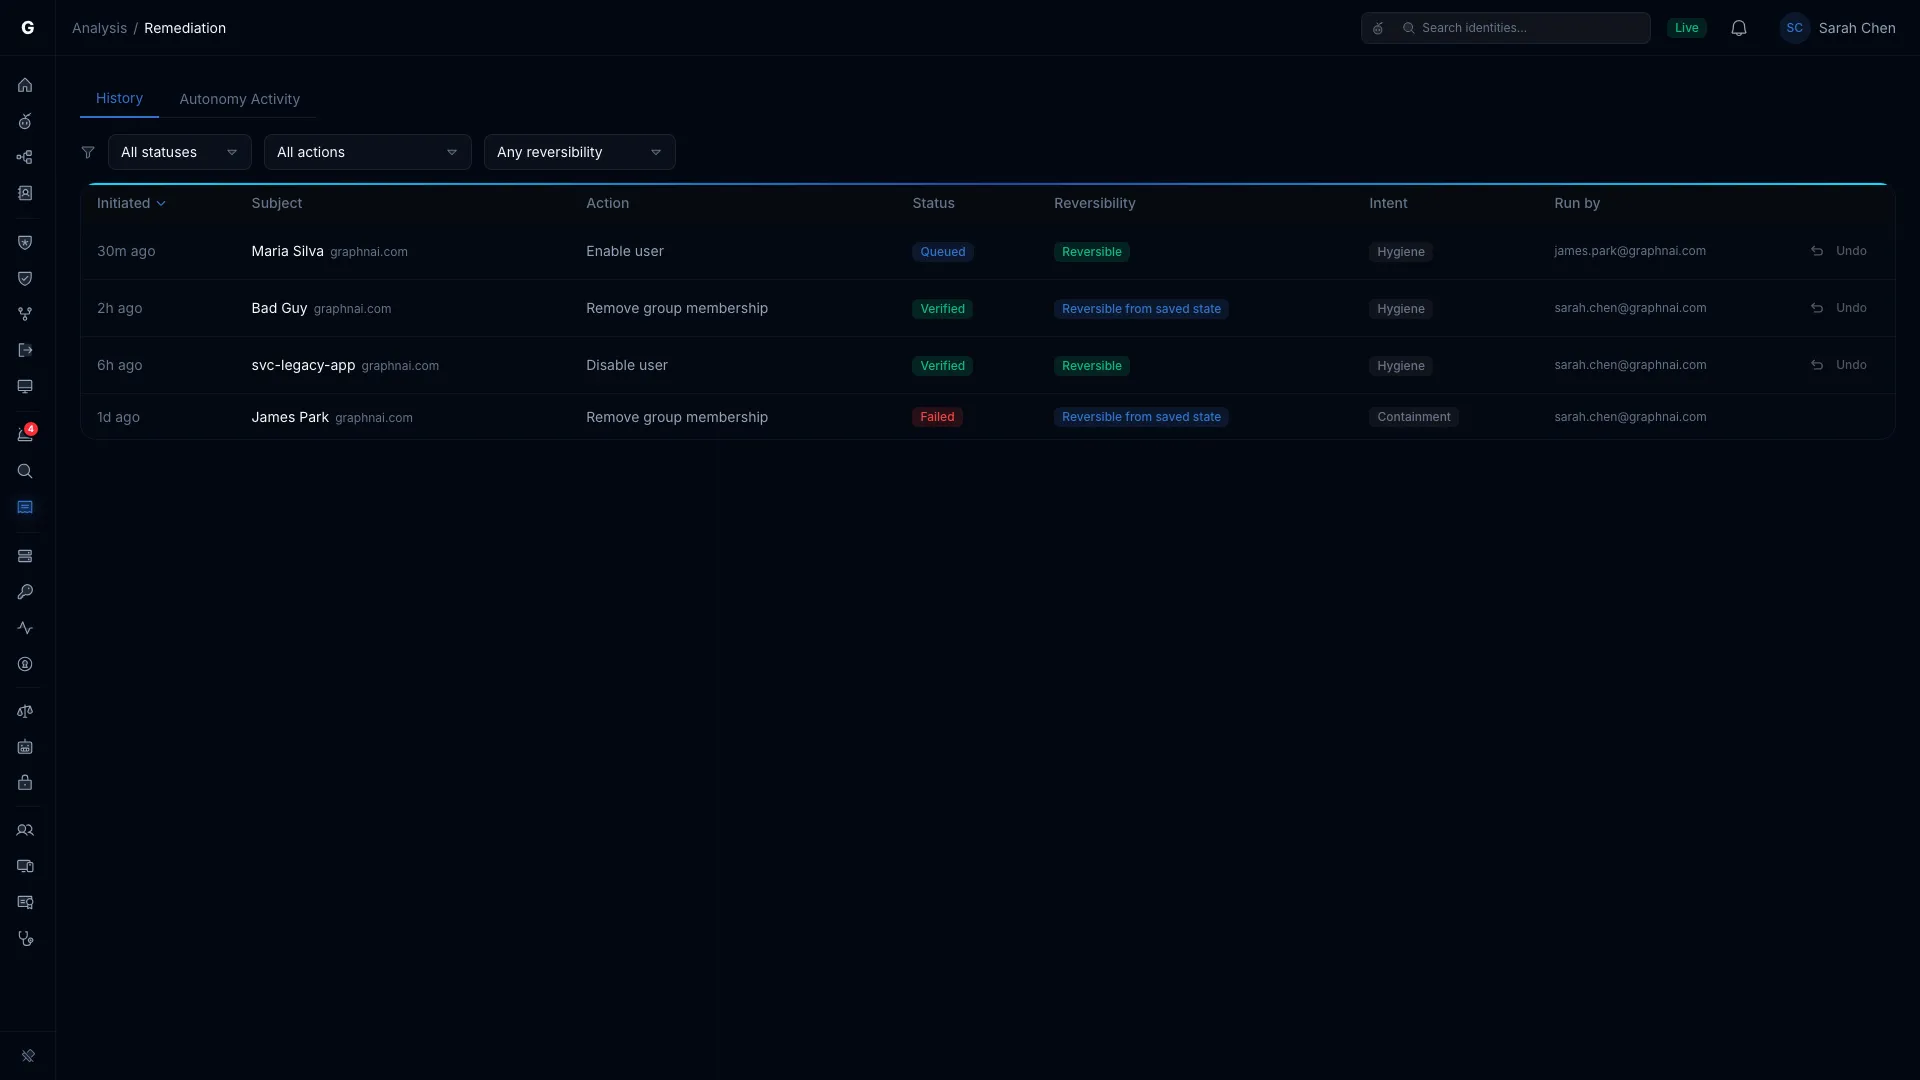Open the graph hierarchy icon in the sidebar
The height and width of the screenshot is (1080, 1920).
25,157
